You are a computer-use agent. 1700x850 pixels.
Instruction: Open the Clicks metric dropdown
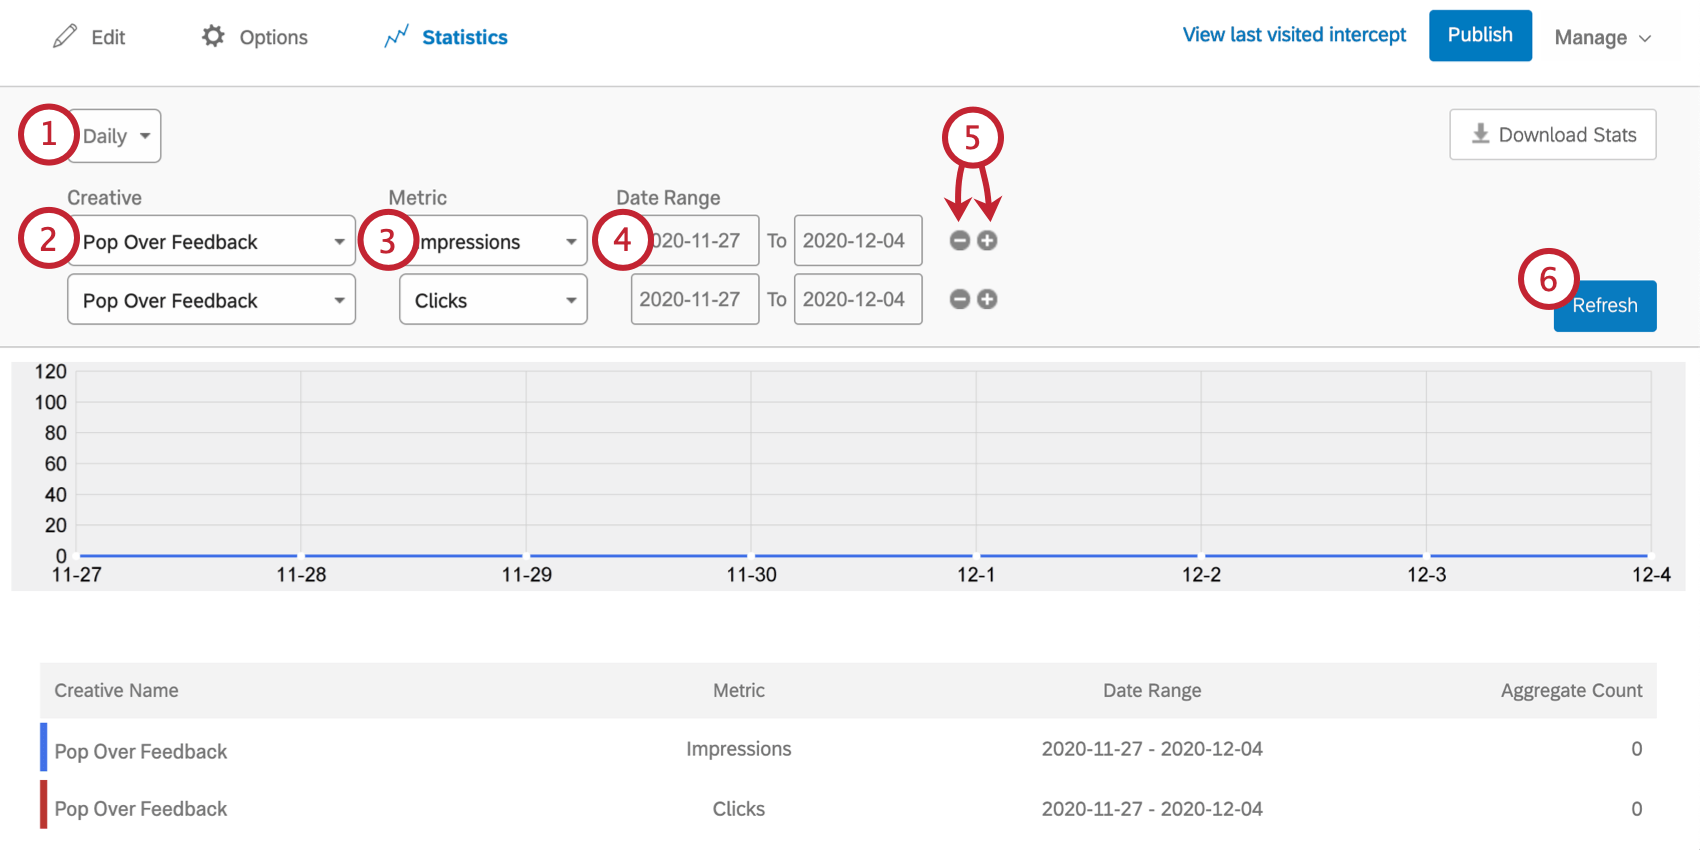493,300
